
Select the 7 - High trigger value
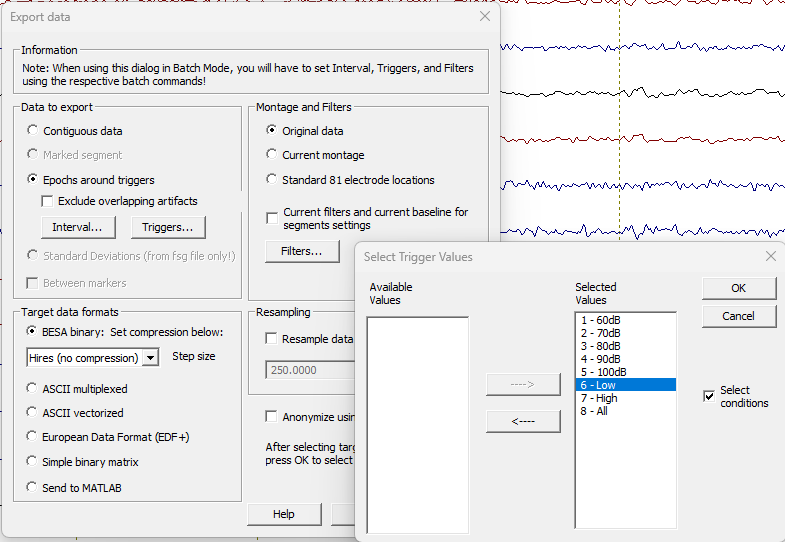click(598, 398)
